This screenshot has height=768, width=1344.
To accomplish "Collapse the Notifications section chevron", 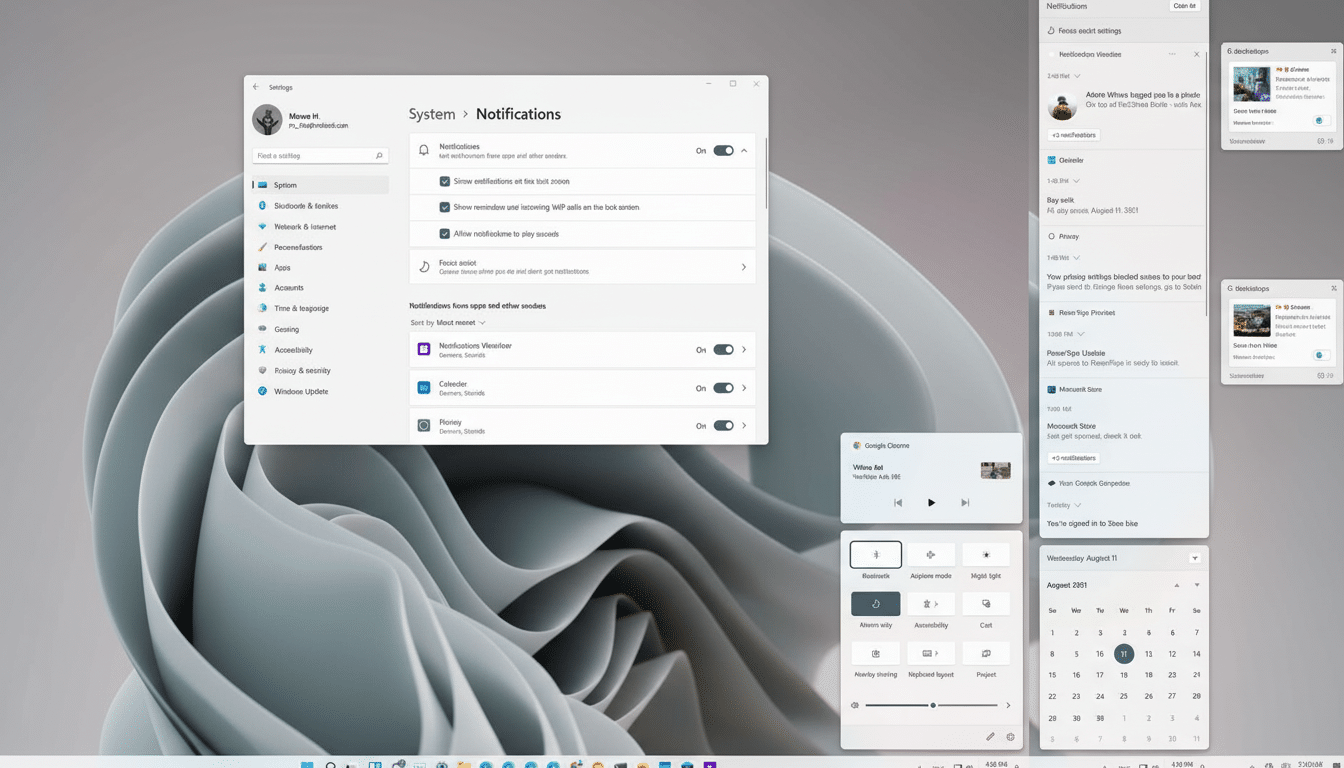I will (x=745, y=149).
